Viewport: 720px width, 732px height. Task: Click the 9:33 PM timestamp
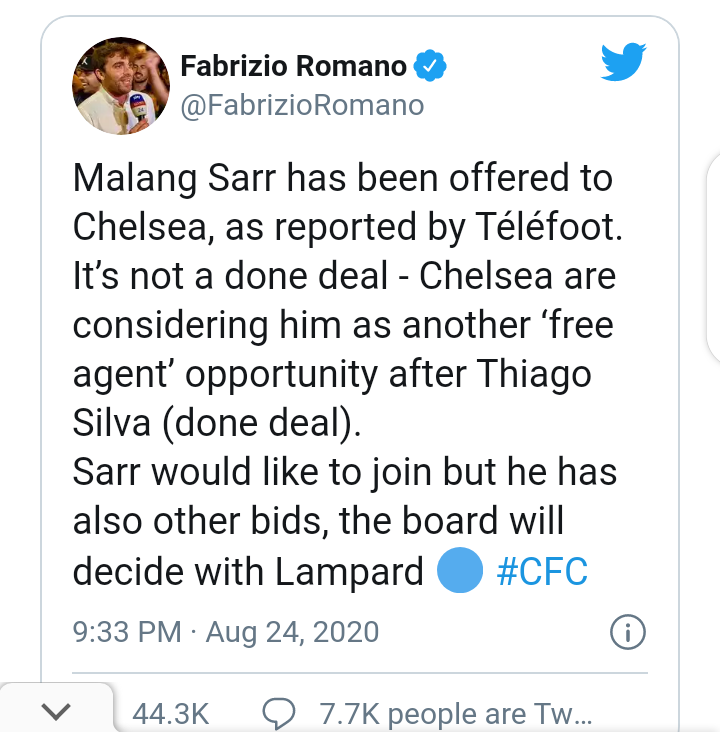(127, 632)
